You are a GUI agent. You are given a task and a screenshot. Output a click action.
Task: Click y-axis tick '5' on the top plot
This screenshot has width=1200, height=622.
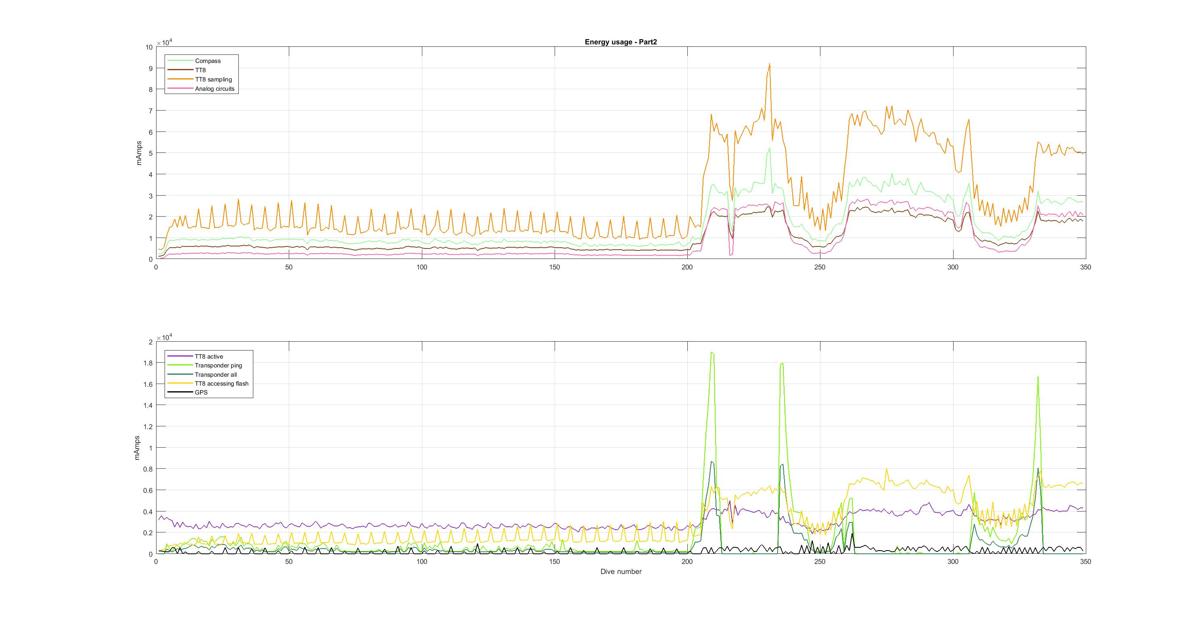click(150, 153)
